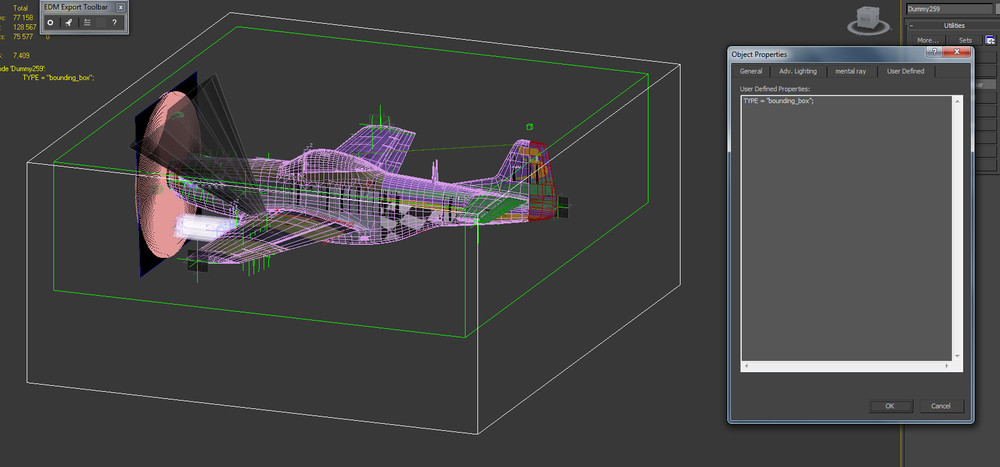Click the right arrow of horizontal scrollbar

[948, 367]
